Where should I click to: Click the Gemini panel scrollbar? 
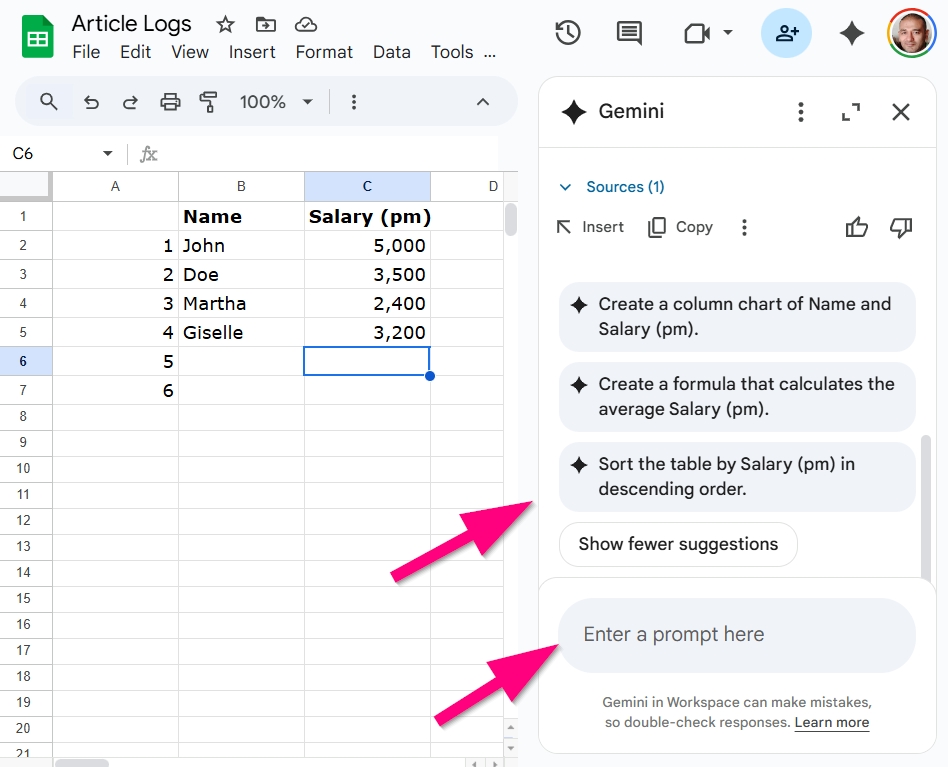(x=925, y=508)
